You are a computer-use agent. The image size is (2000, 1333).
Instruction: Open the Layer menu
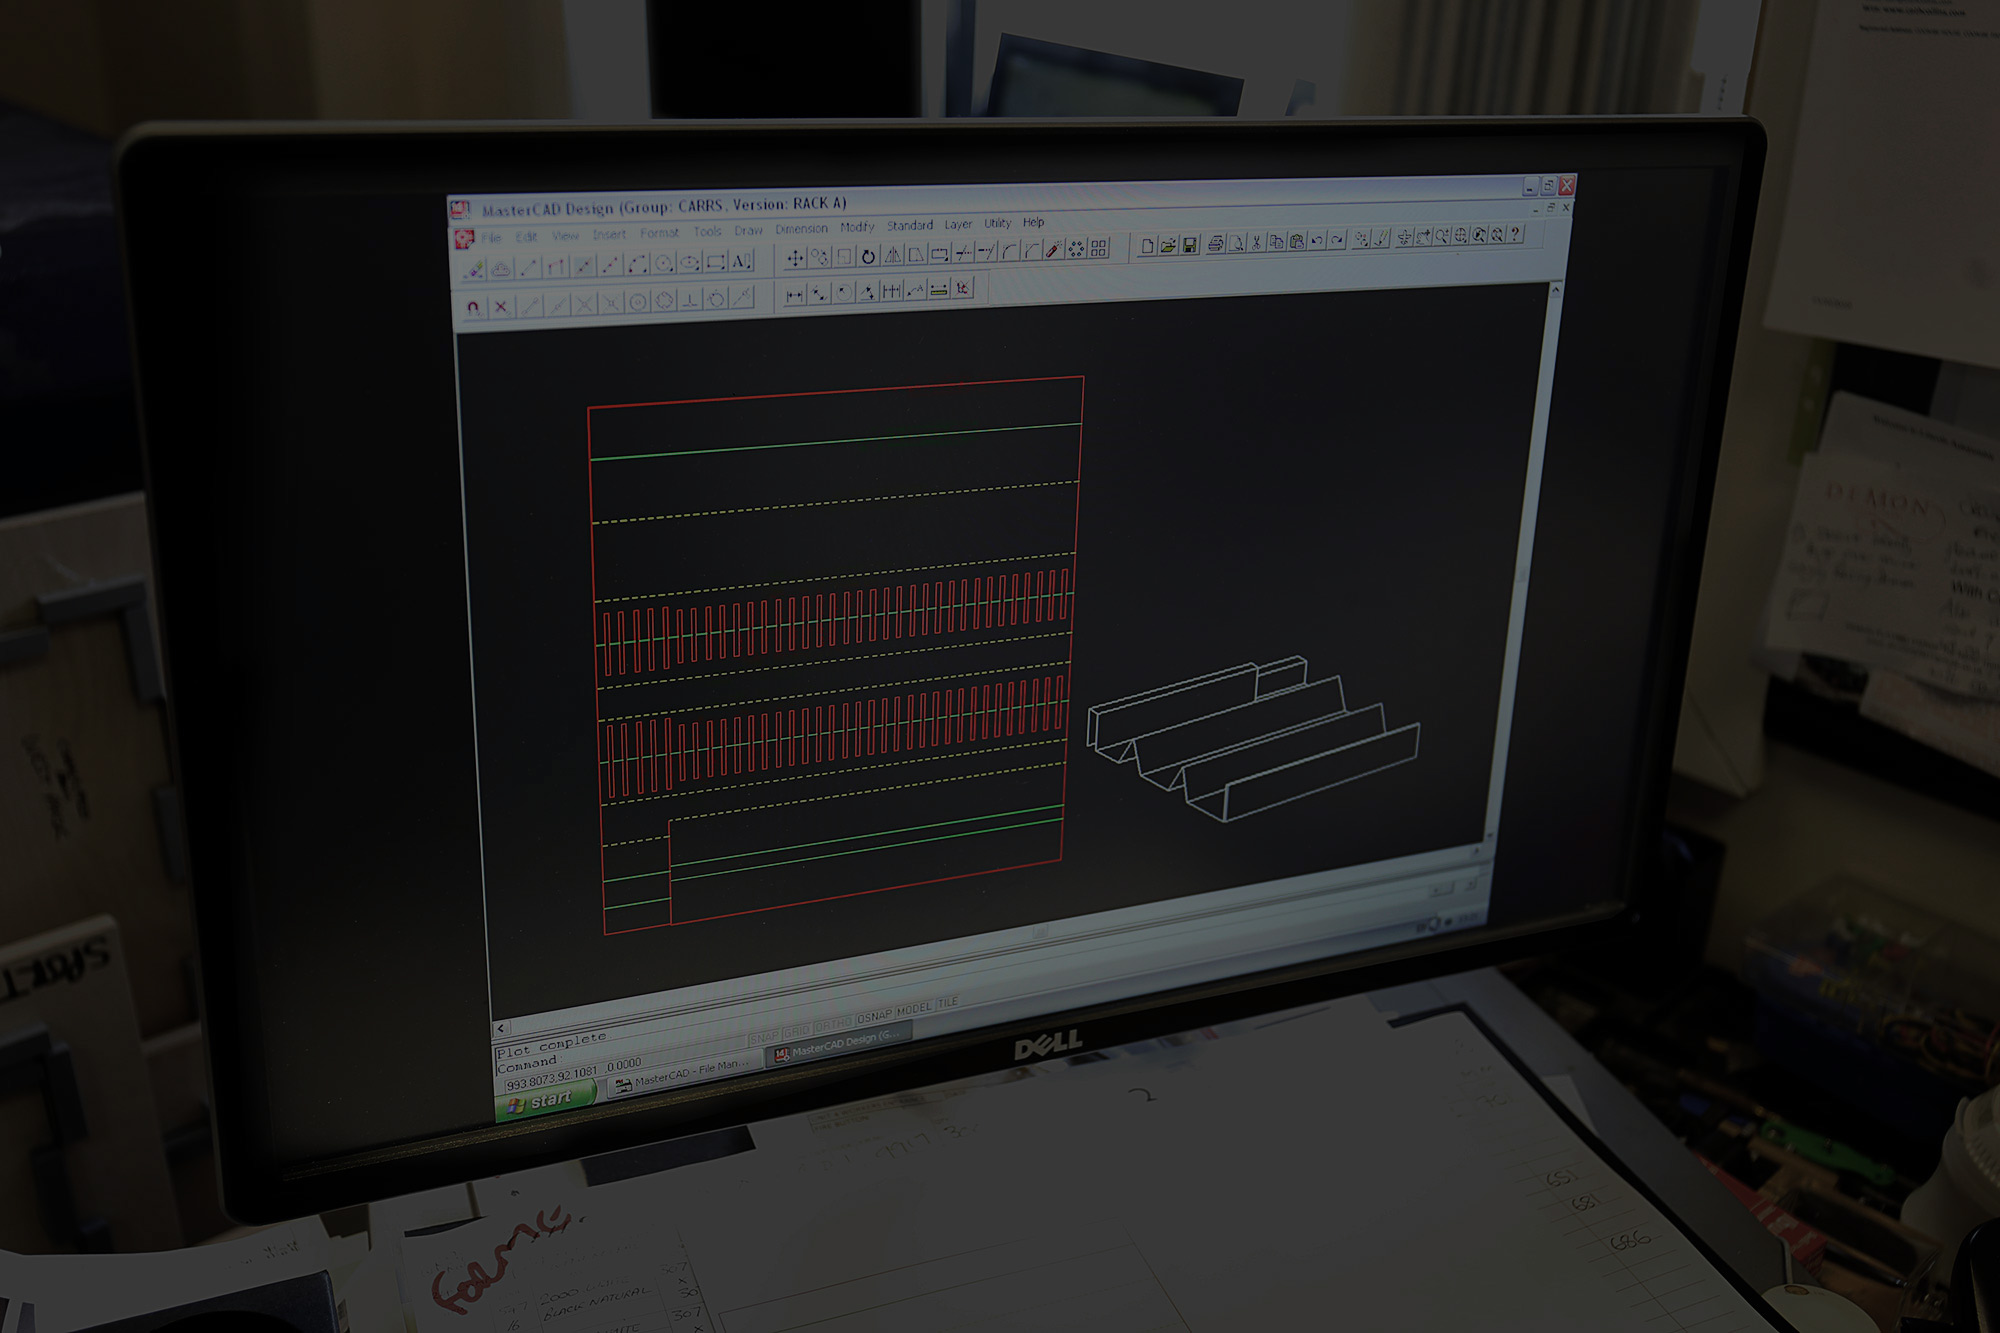pyautogui.click(x=958, y=224)
